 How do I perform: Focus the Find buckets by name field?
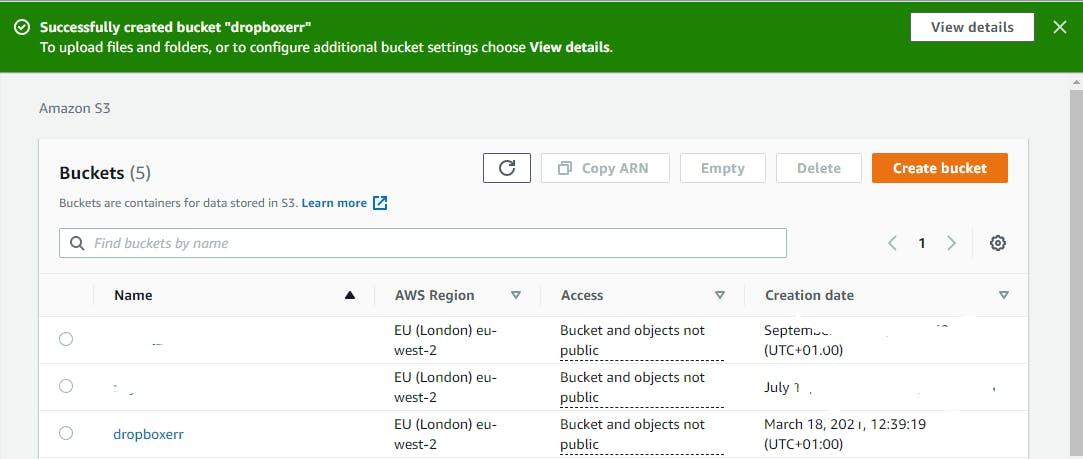click(x=430, y=243)
